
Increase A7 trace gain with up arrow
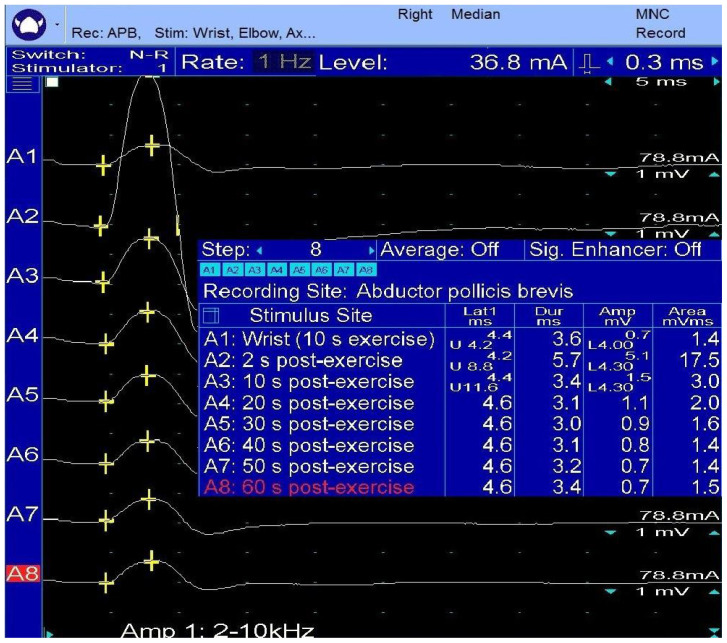pos(714,532)
